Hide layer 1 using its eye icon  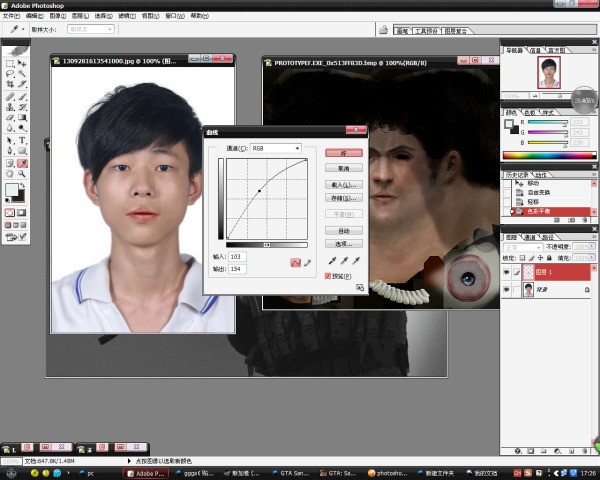click(x=507, y=271)
